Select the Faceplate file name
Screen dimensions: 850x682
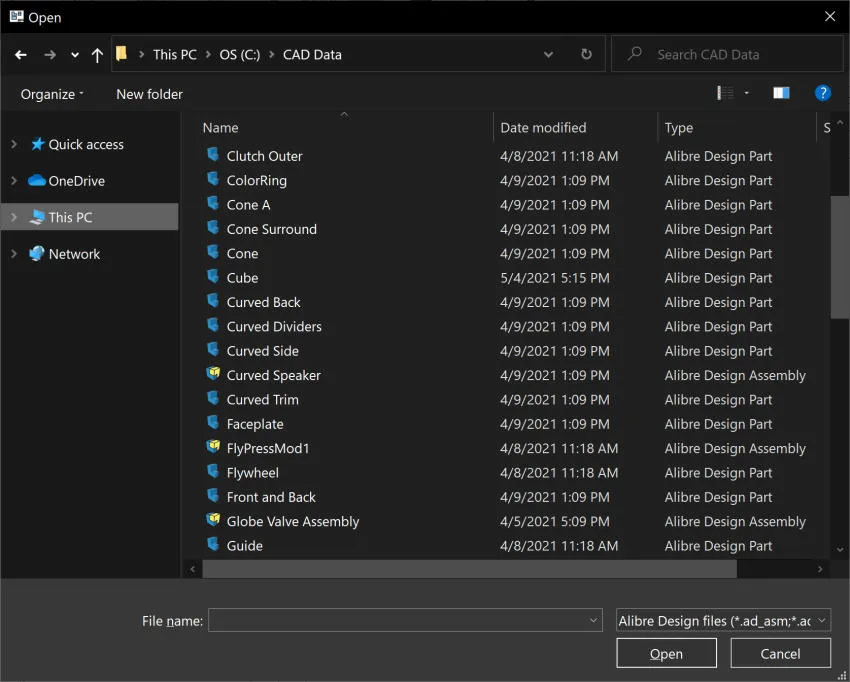(255, 424)
